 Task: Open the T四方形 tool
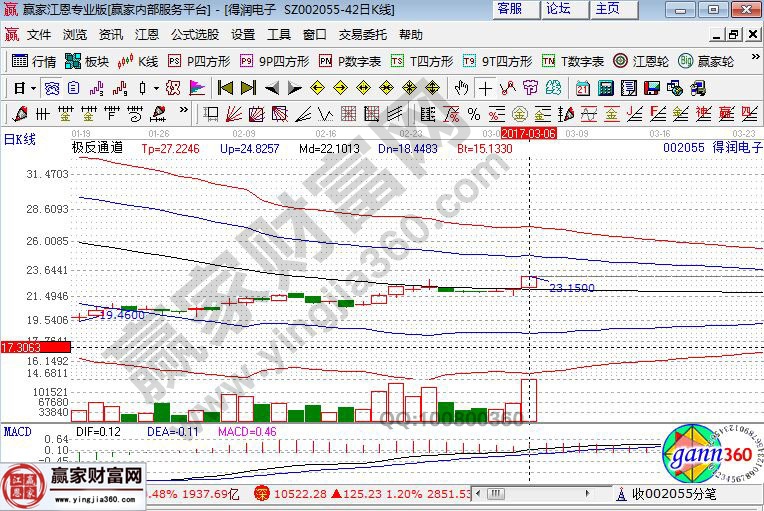pos(422,61)
